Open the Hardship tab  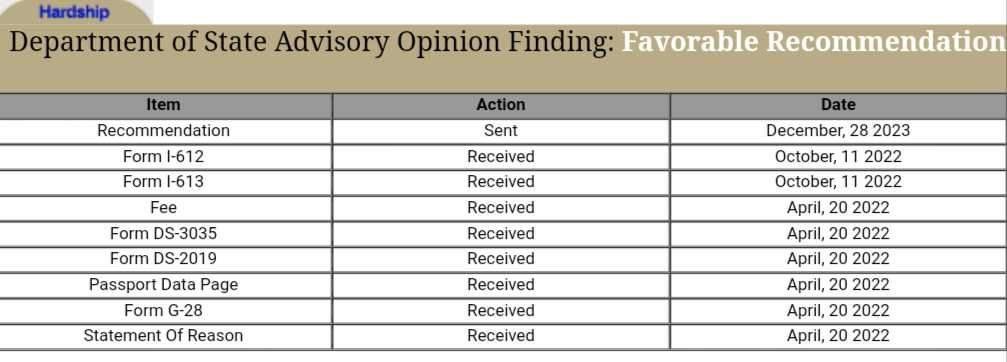74,12
